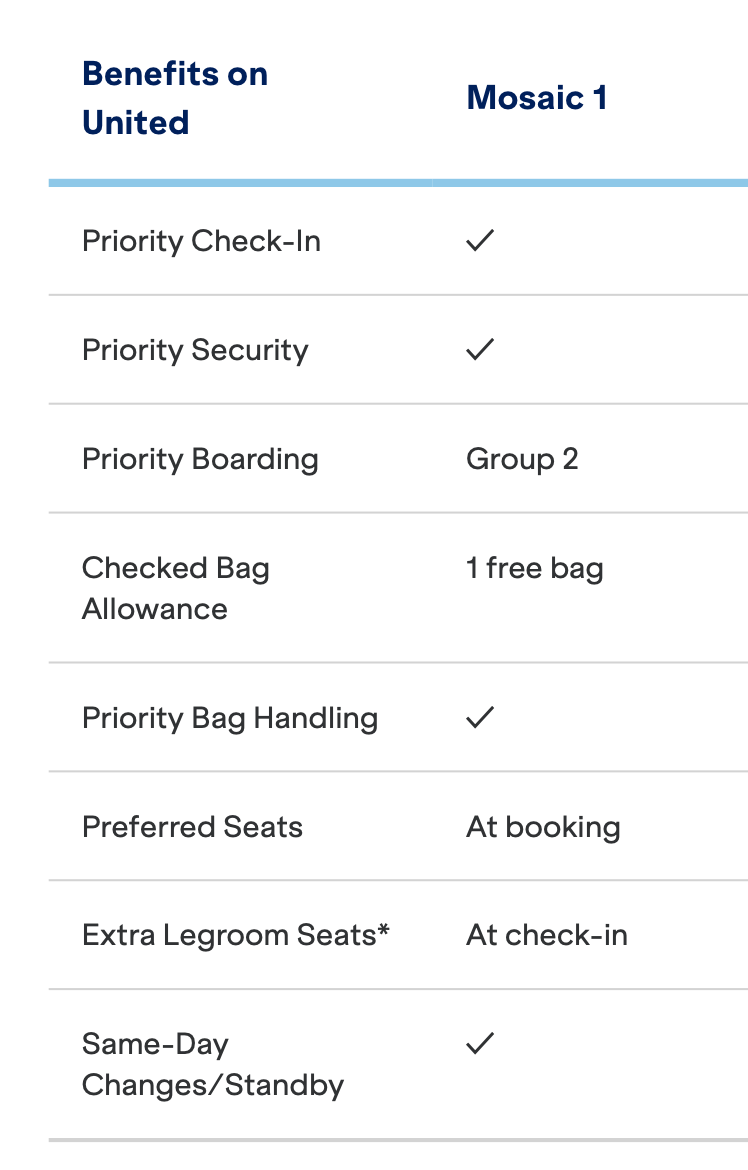Click the Priority Security row label

tap(195, 350)
